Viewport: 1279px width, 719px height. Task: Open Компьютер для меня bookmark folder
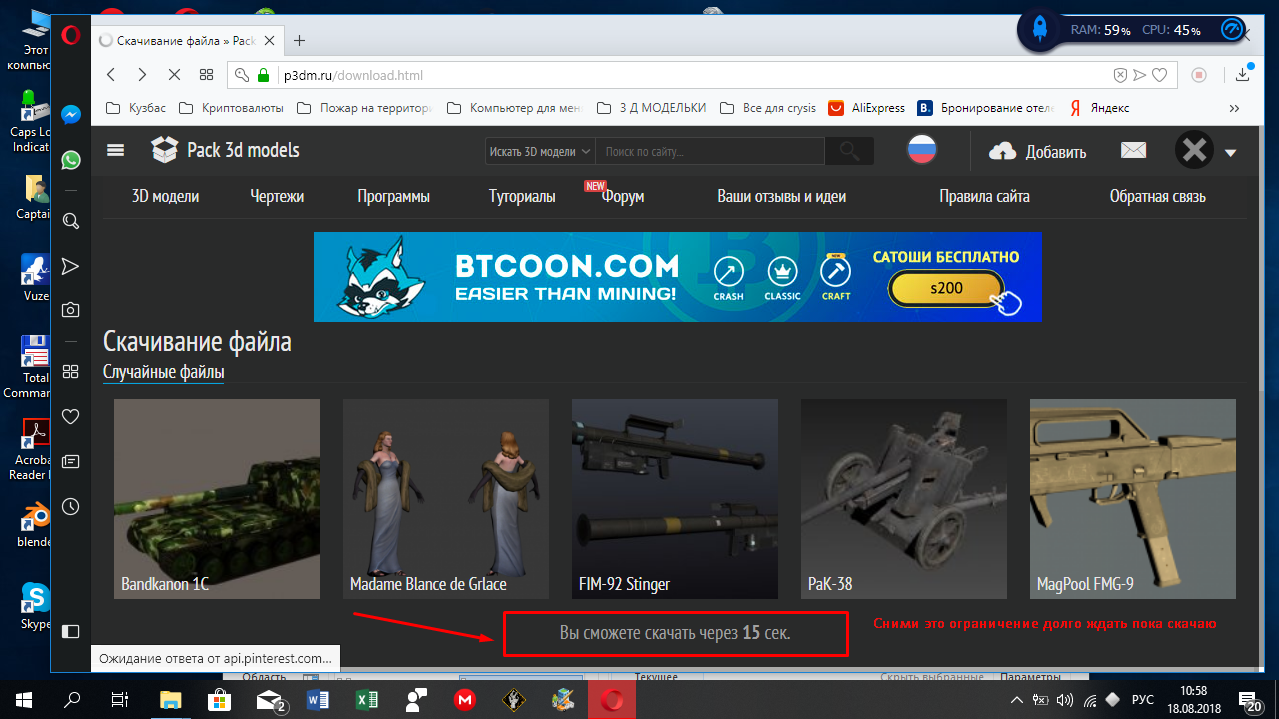[x=513, y=108]
